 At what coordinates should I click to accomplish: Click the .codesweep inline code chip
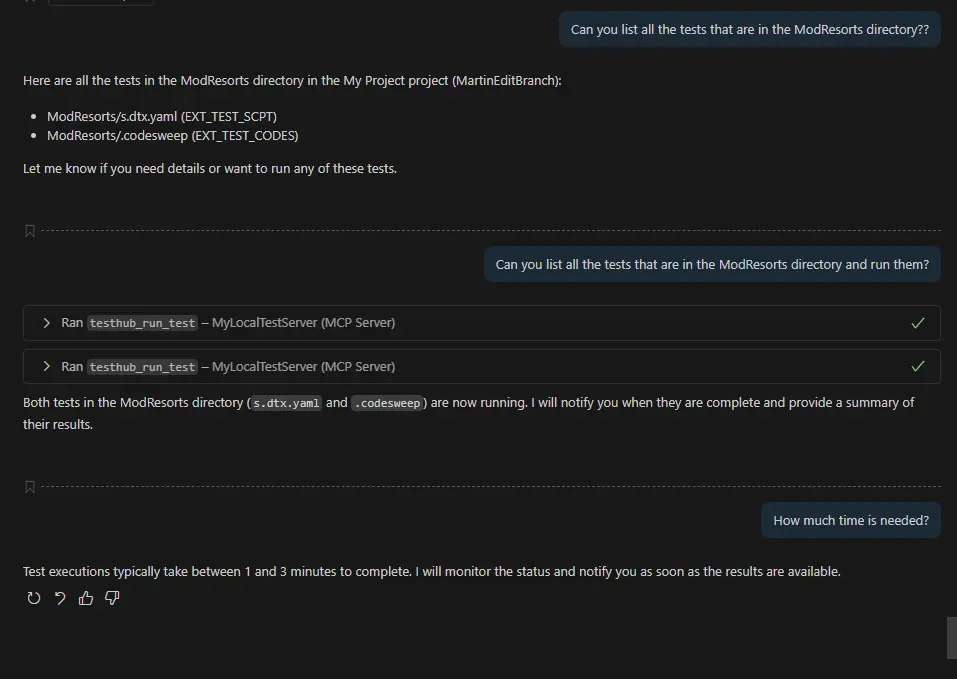point(387,403)
